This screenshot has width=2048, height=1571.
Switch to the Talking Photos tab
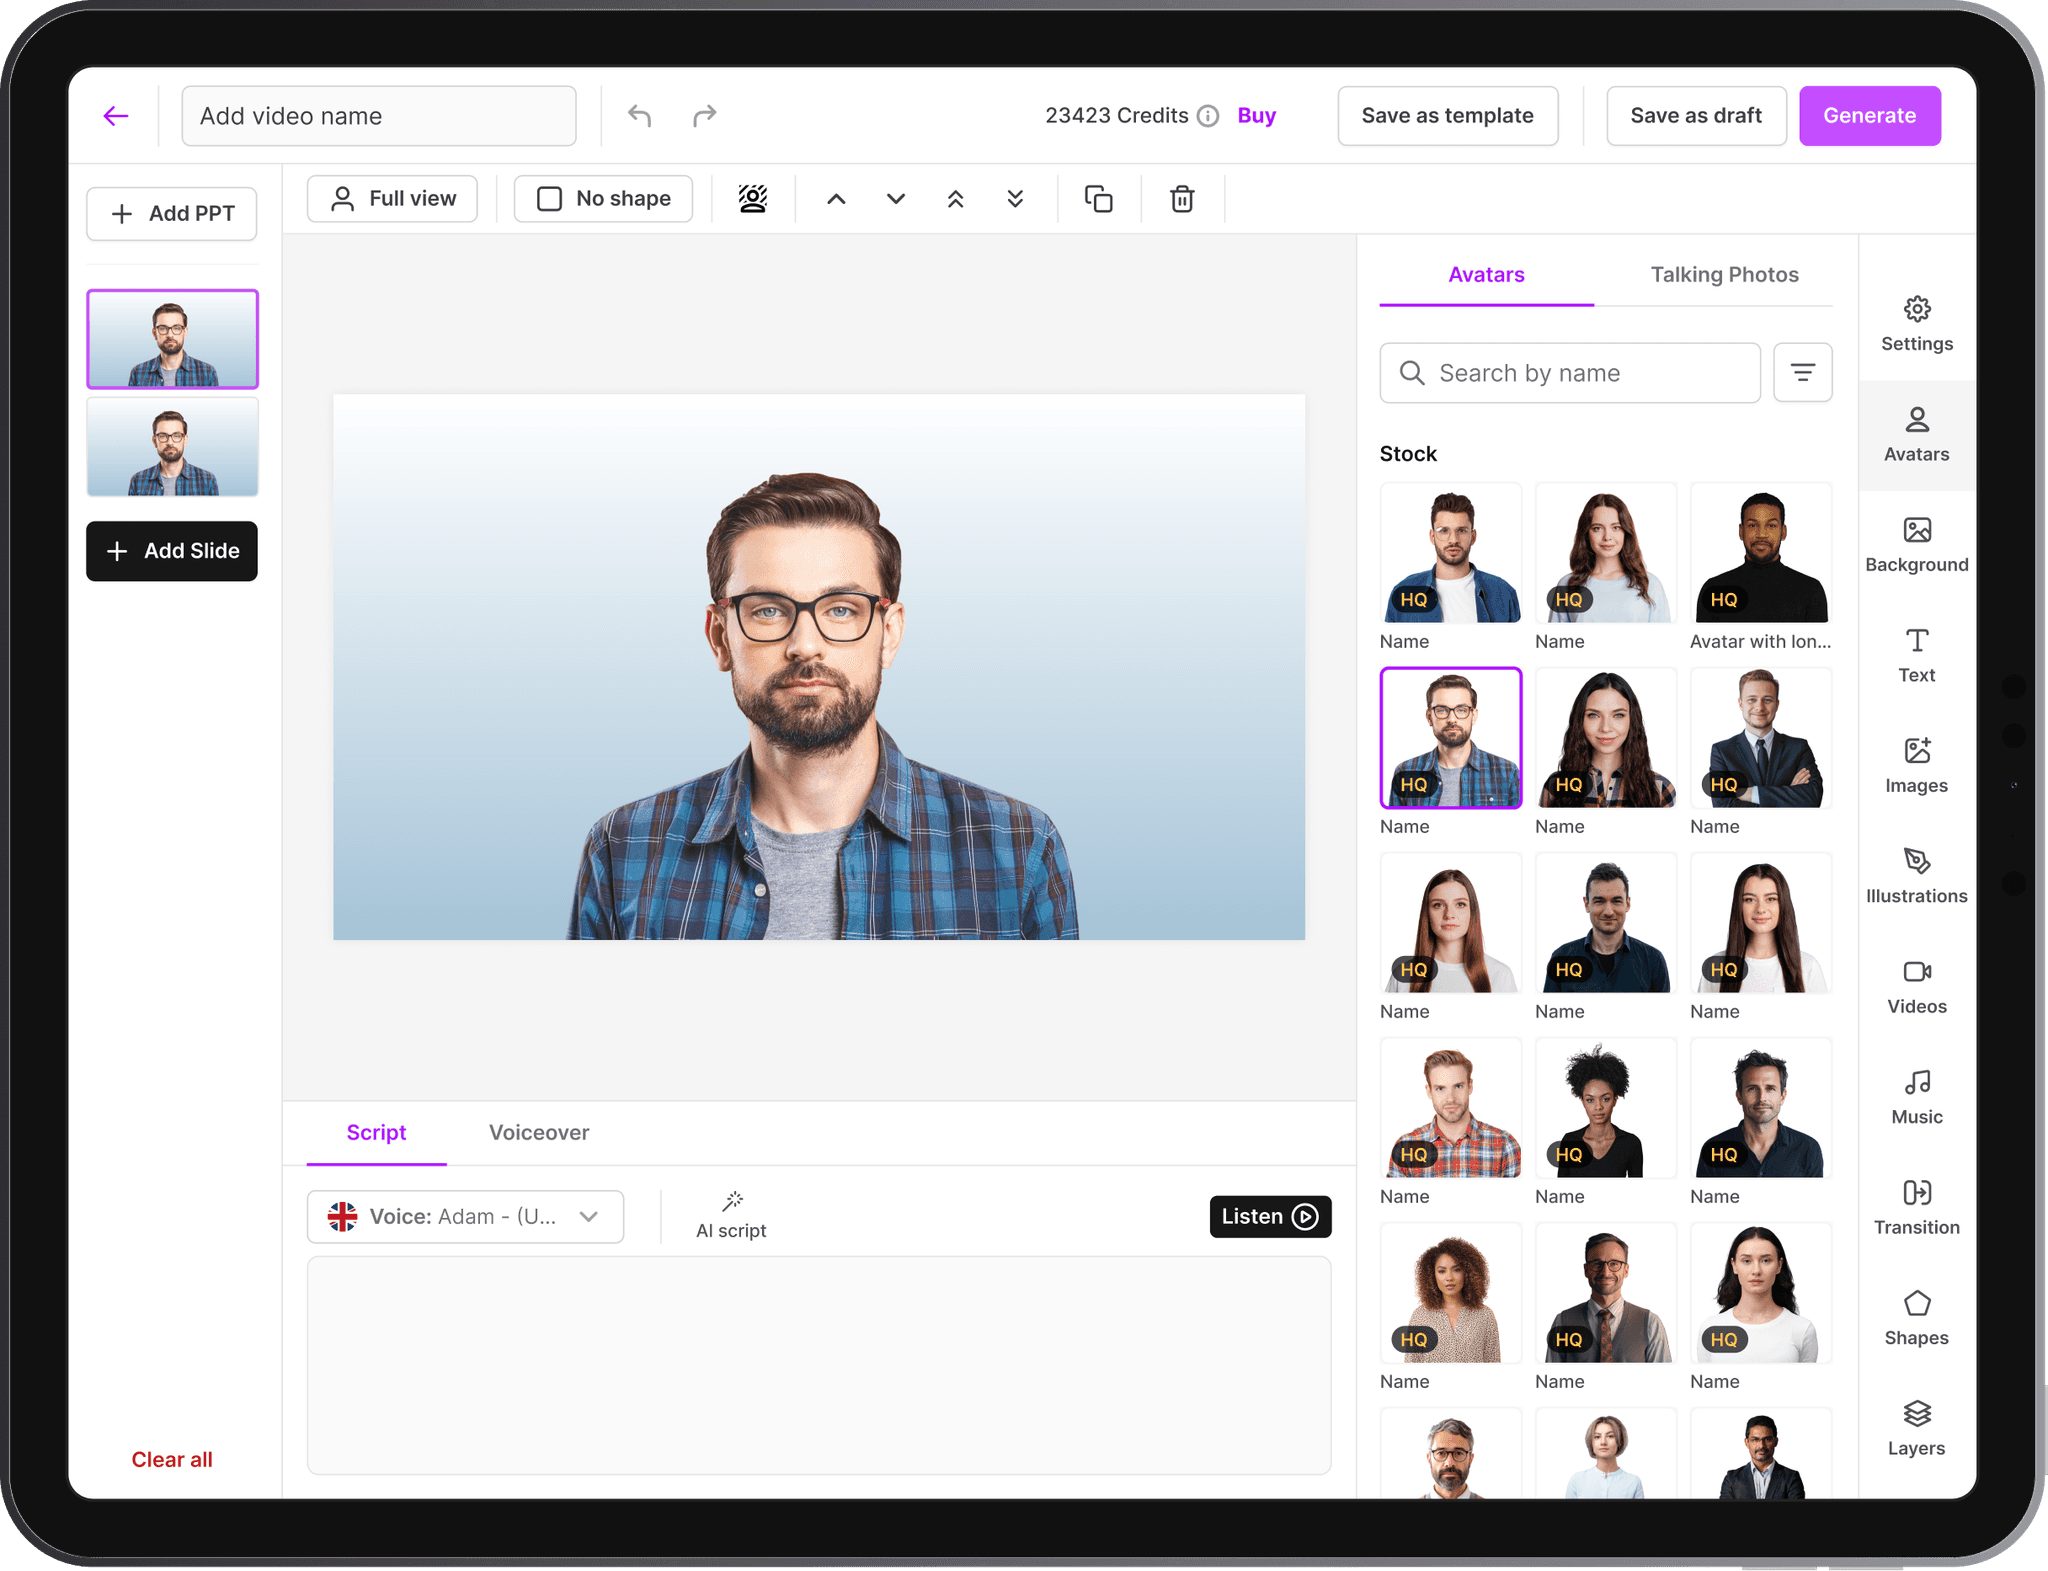pos(1723,275)
